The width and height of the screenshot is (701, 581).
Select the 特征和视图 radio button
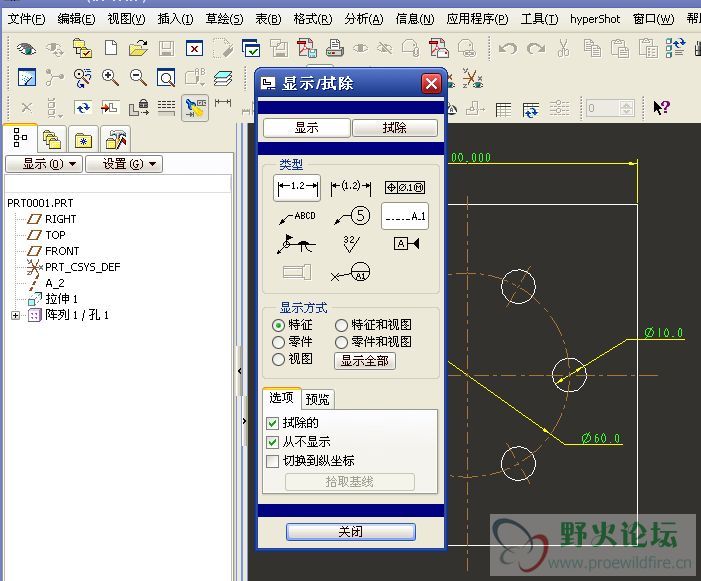point(341,325)
